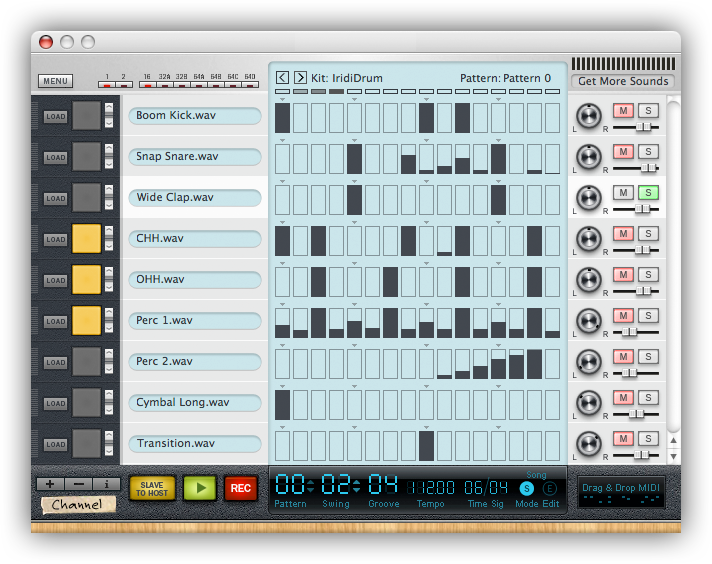Open dropdown above first Boom Kick step
Viewport: 712px width, 564px height.
pyautogui.click(x=282, y=99)
